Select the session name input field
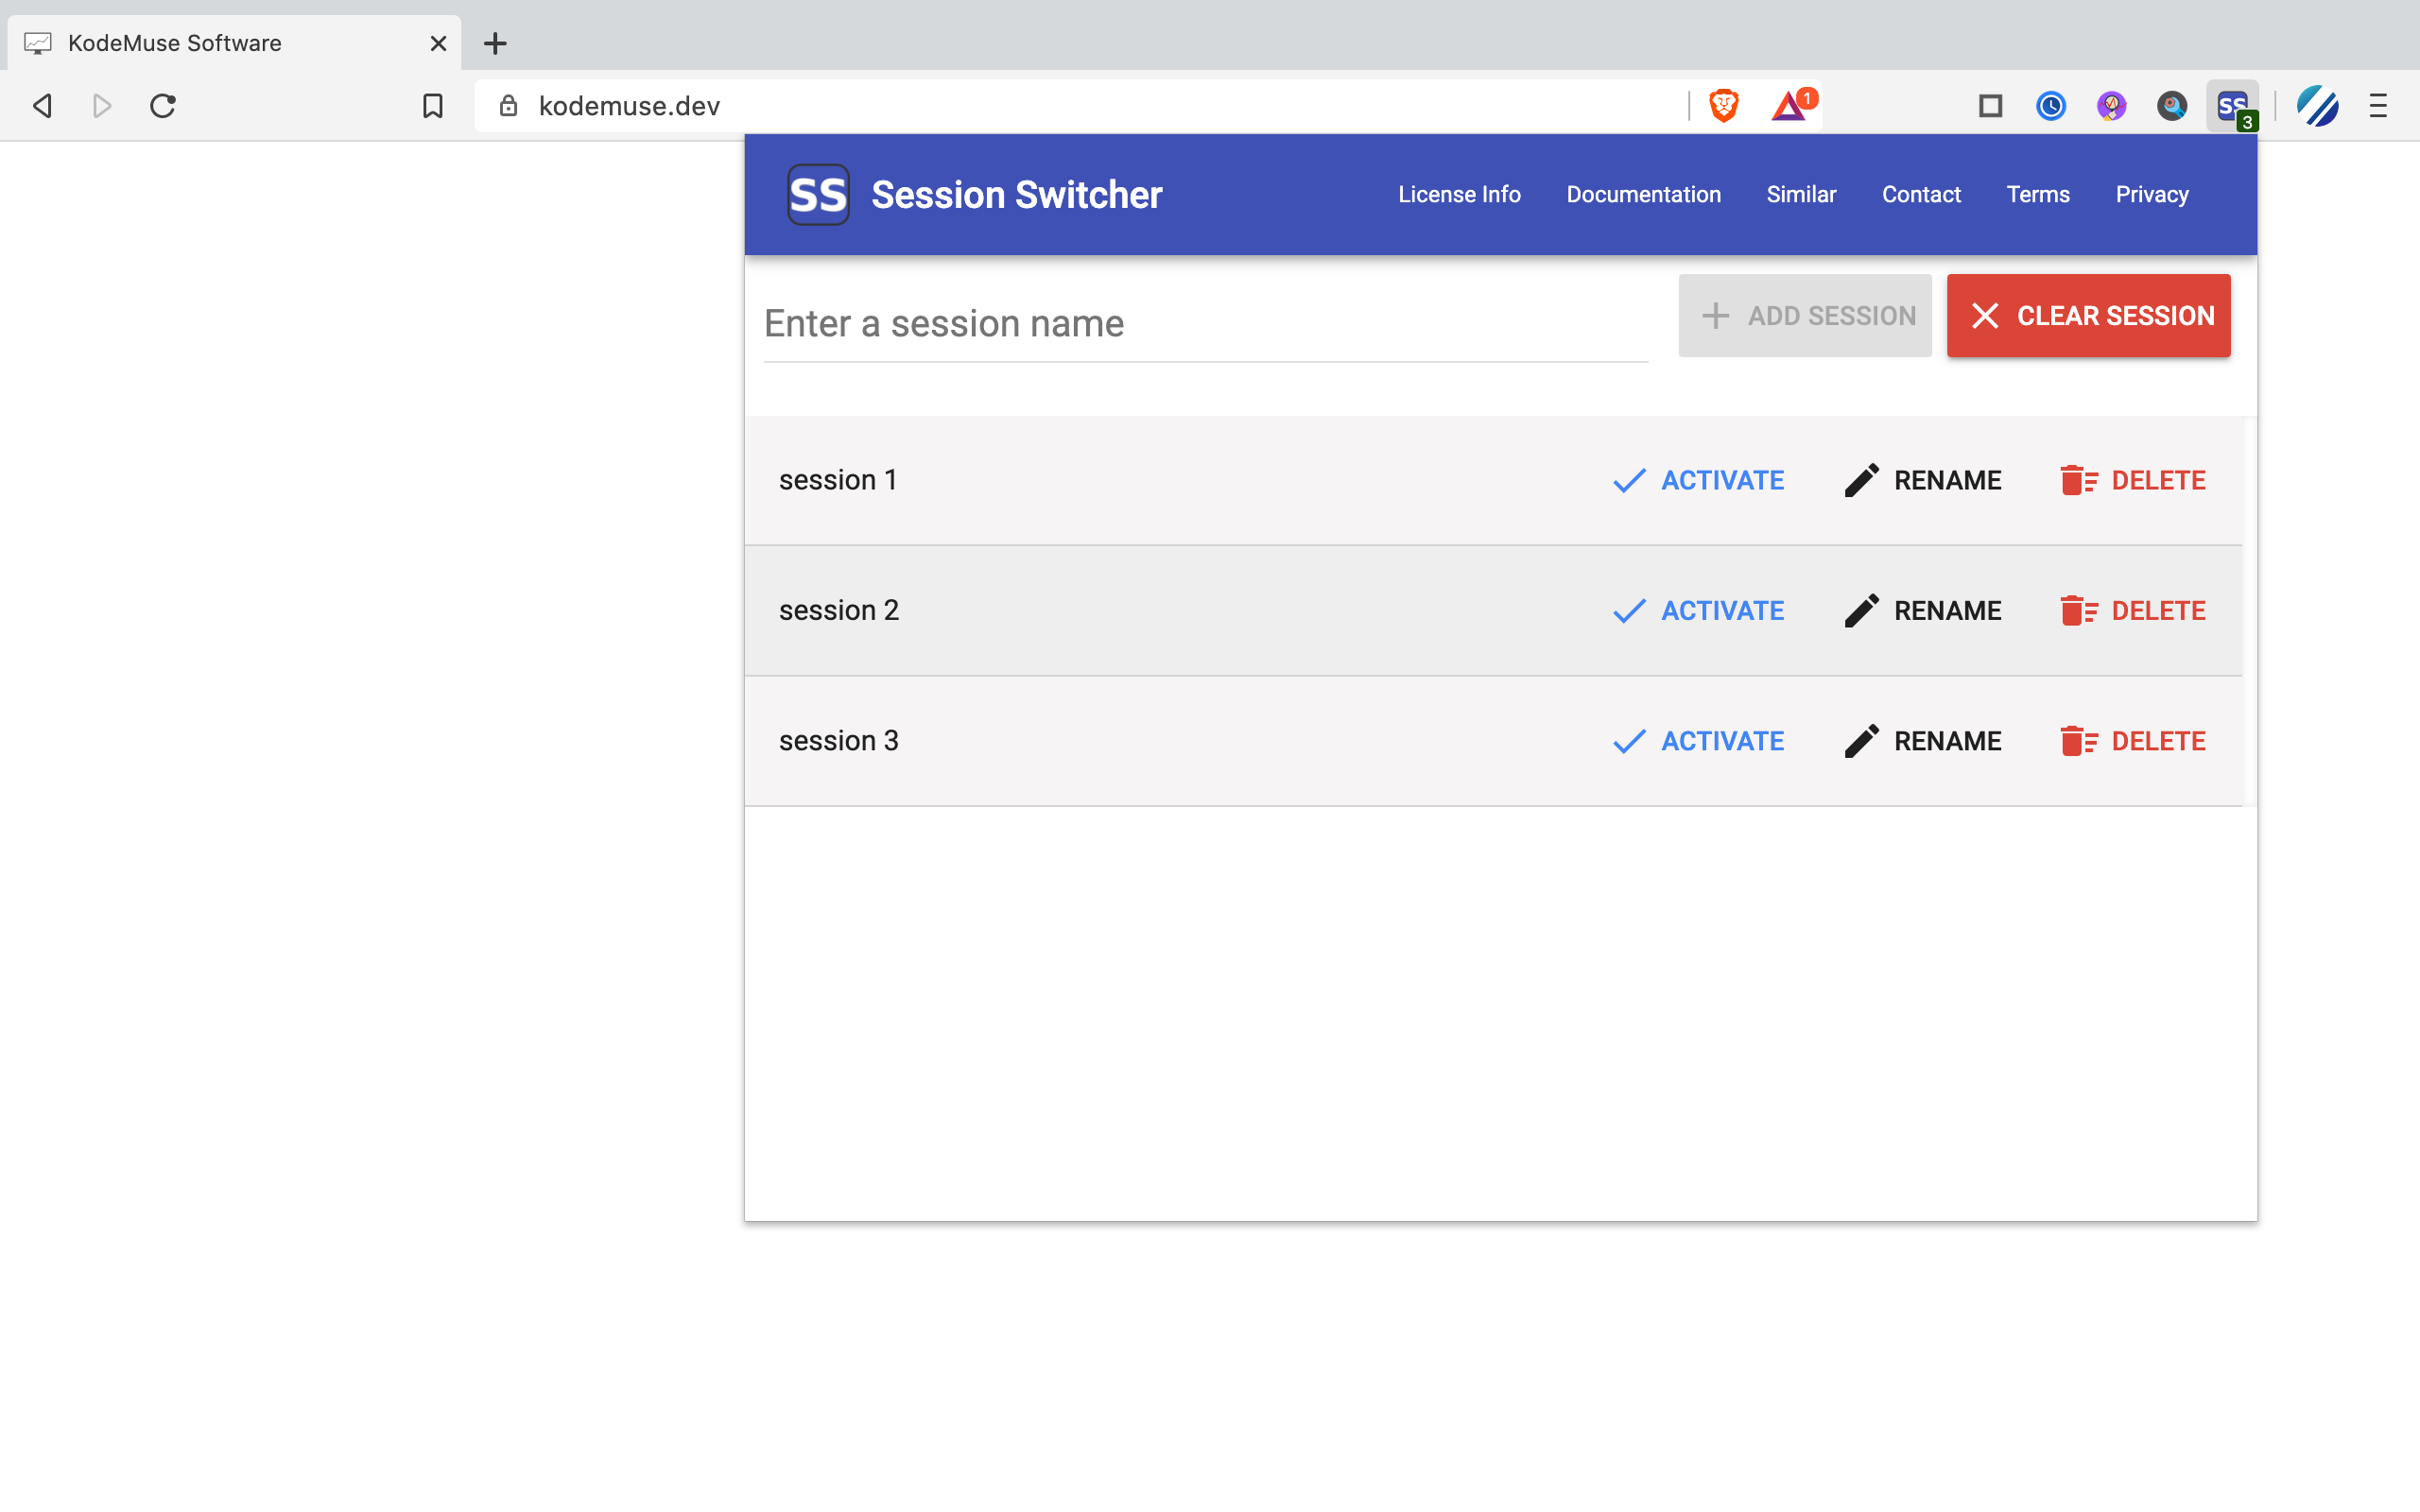 point(1205,322)
